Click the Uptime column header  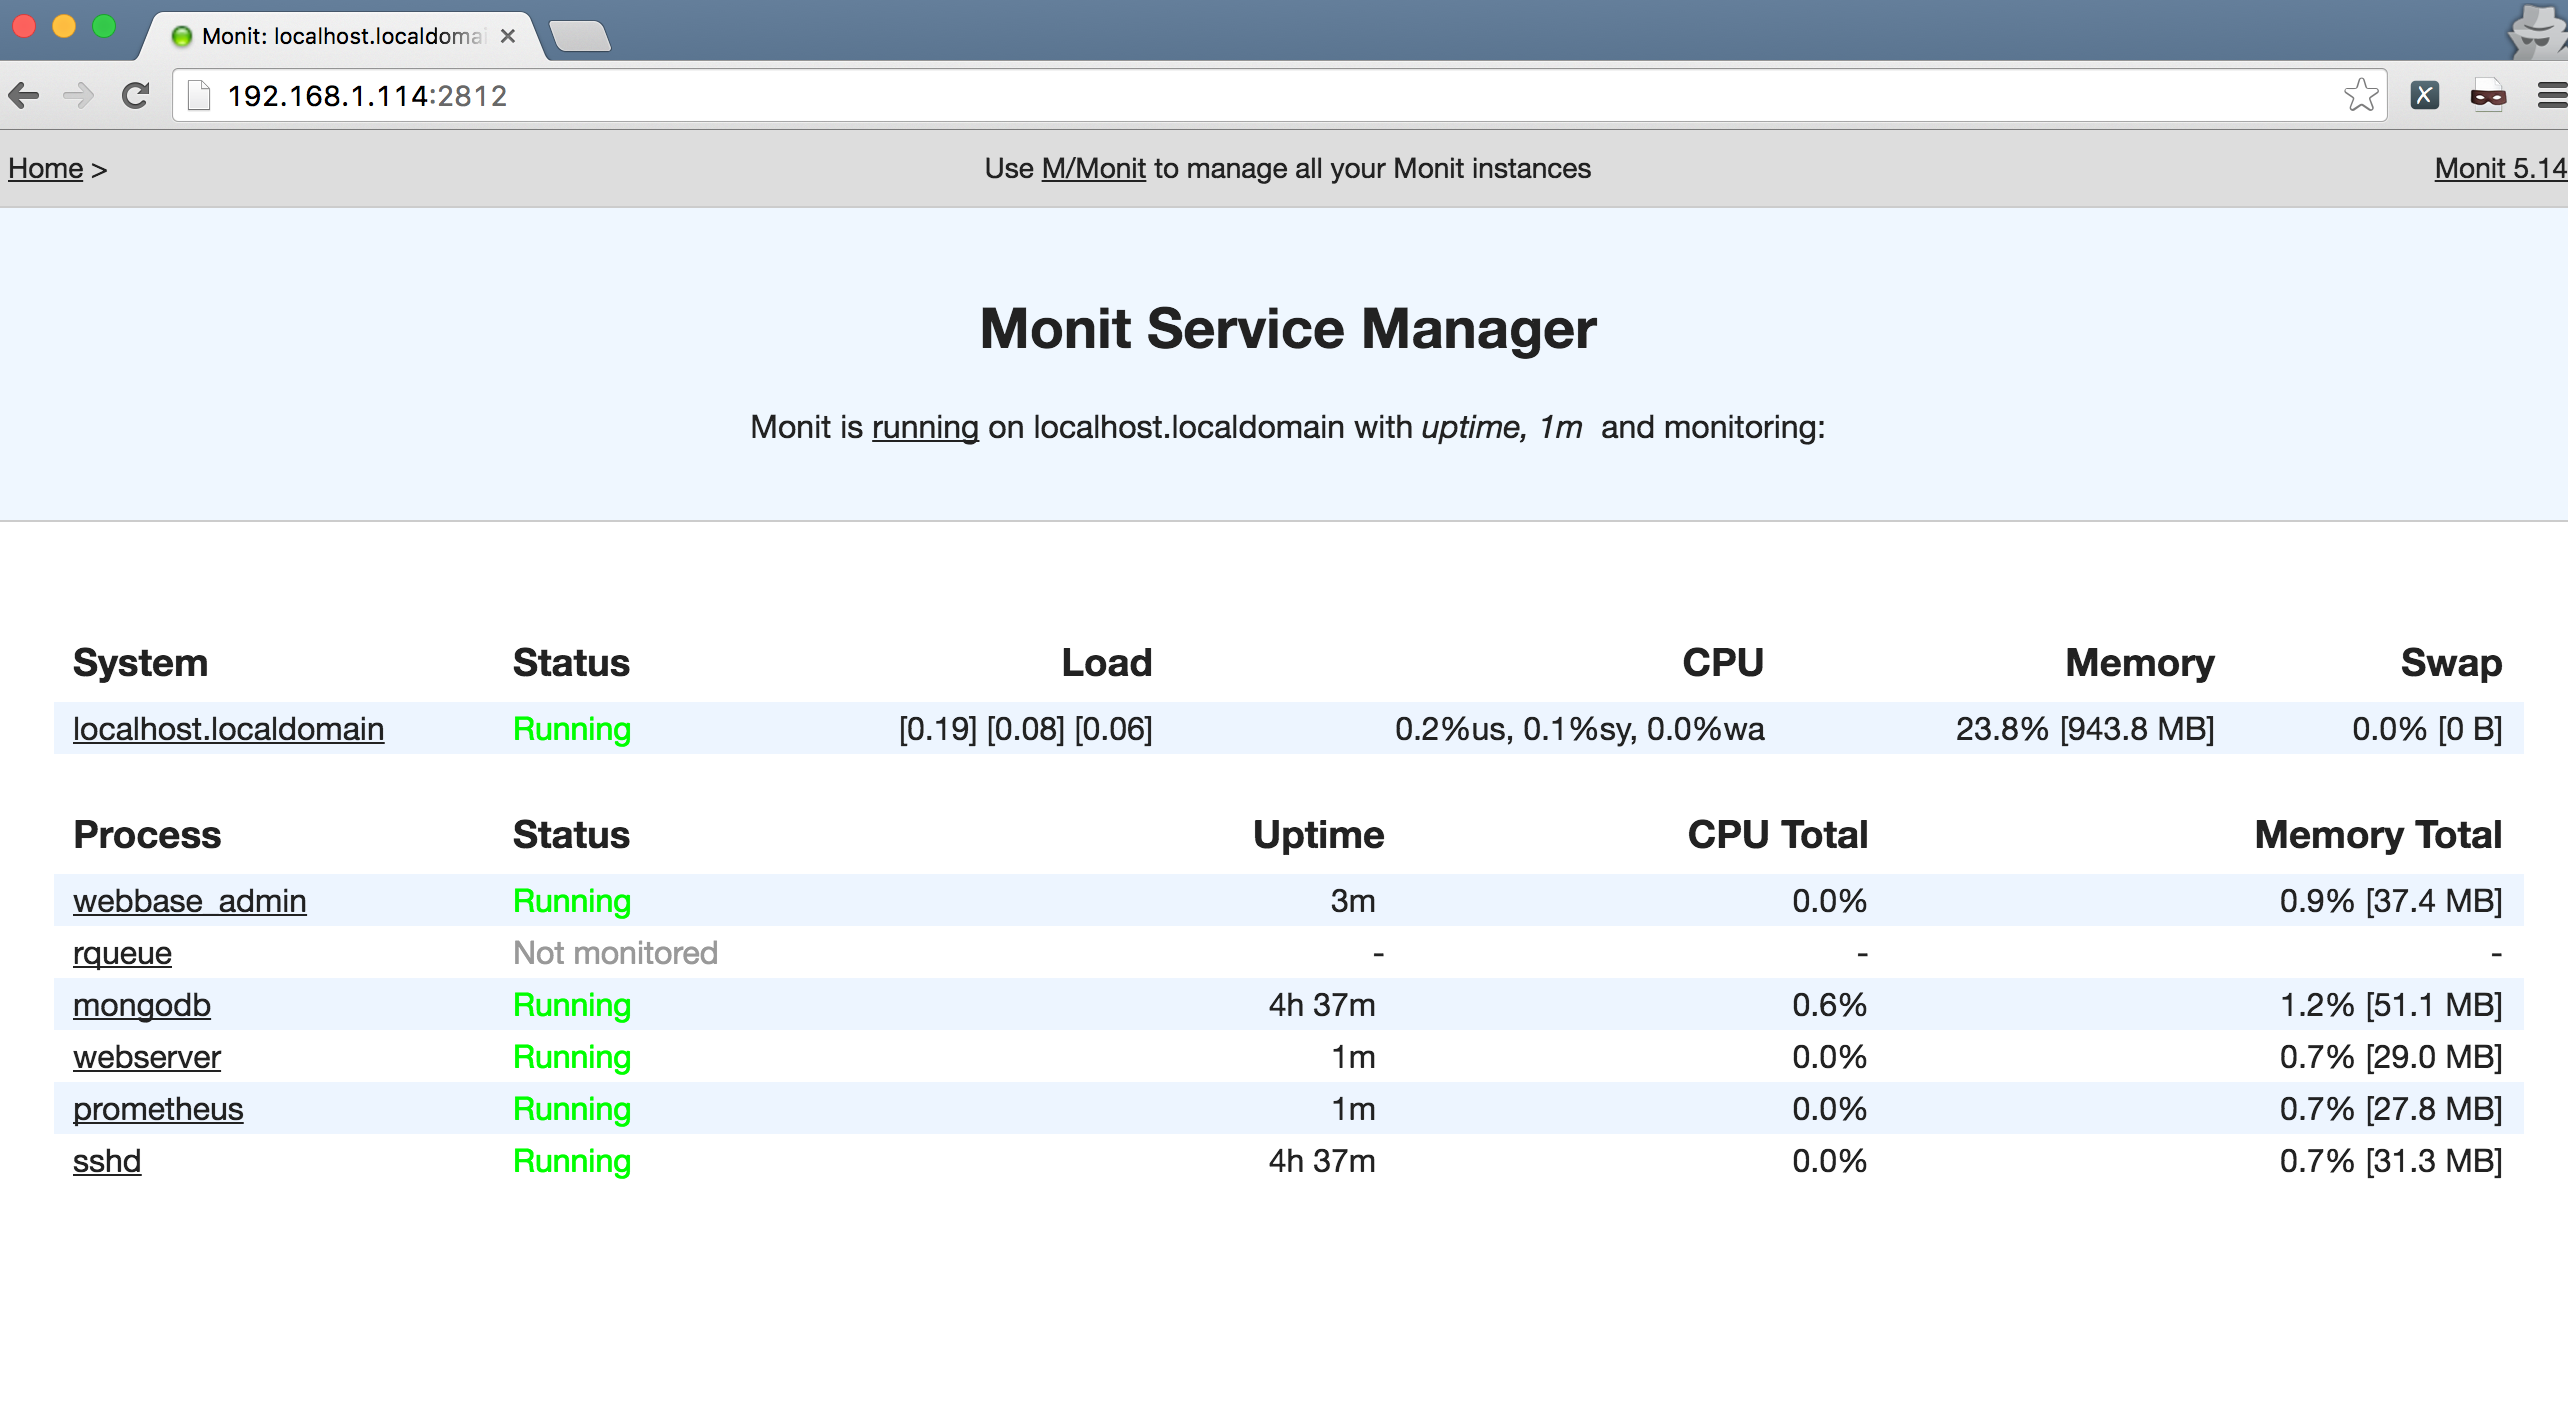coord(1319,835)
